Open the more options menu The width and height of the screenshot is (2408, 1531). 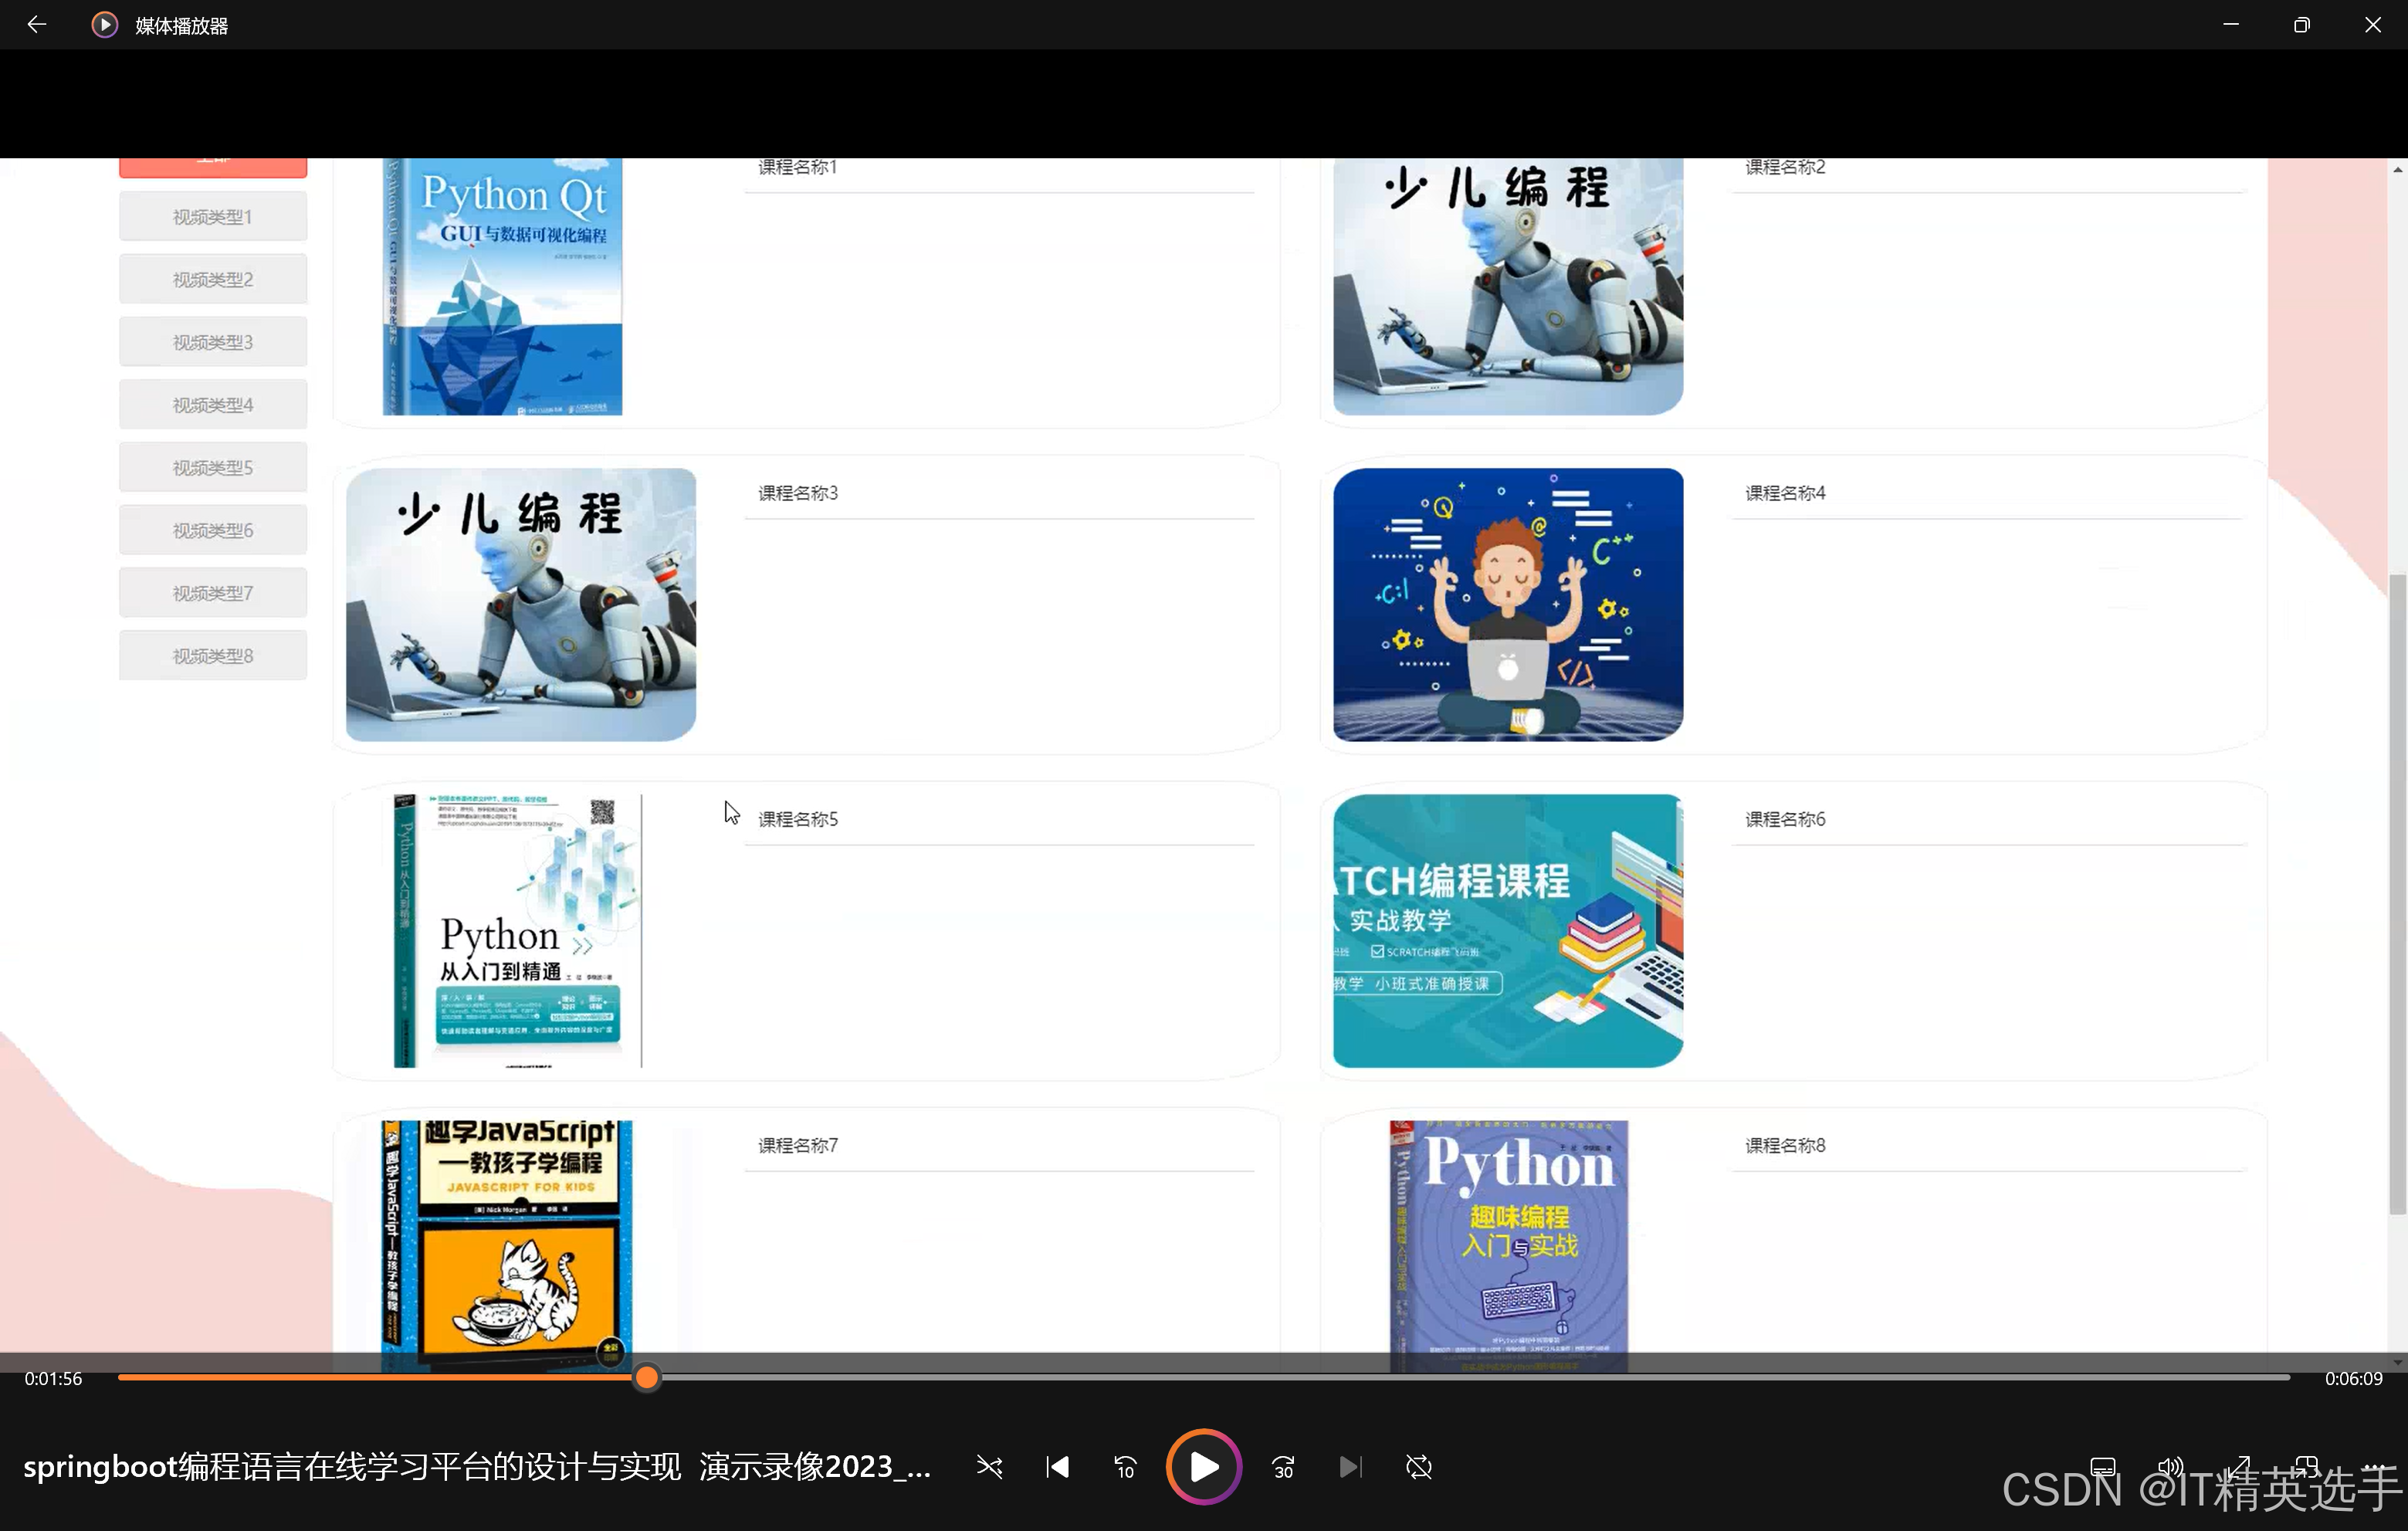pos(2374,1467)
